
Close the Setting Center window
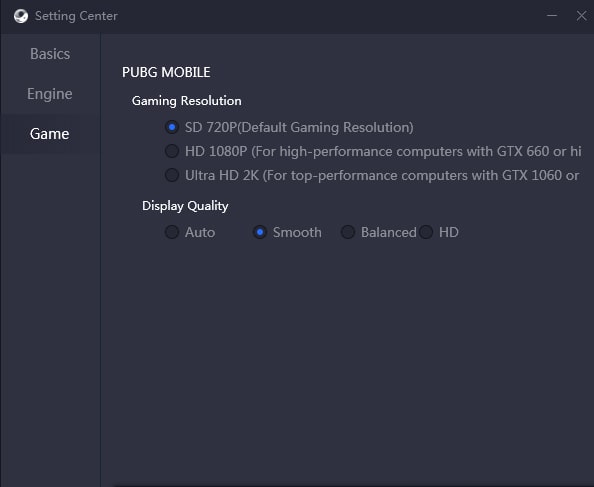(x=581, y=16)
